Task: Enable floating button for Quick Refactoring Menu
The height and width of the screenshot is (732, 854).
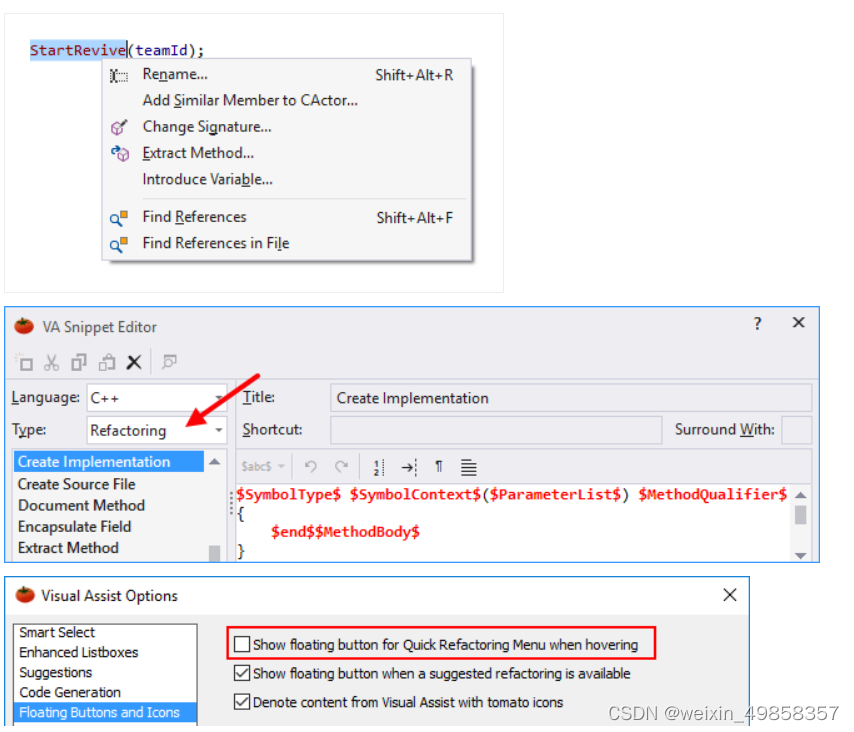Action: pos(242,644)
